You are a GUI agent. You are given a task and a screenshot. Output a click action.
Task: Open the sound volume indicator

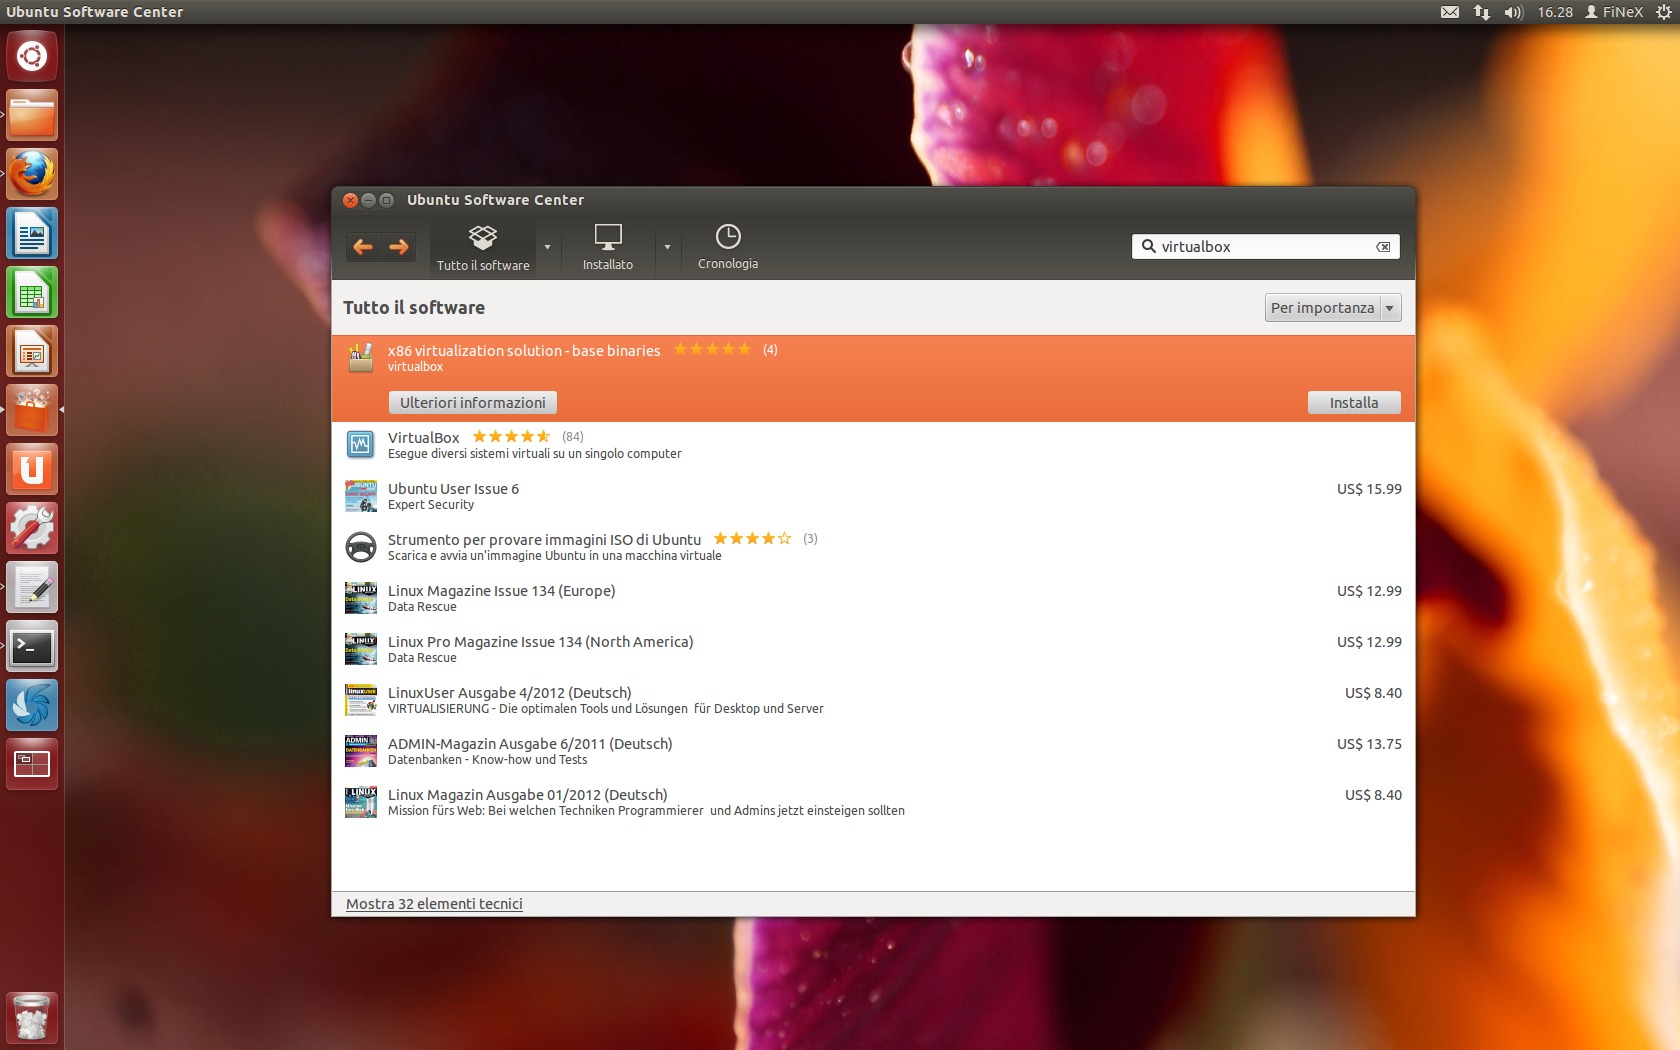1513,12
